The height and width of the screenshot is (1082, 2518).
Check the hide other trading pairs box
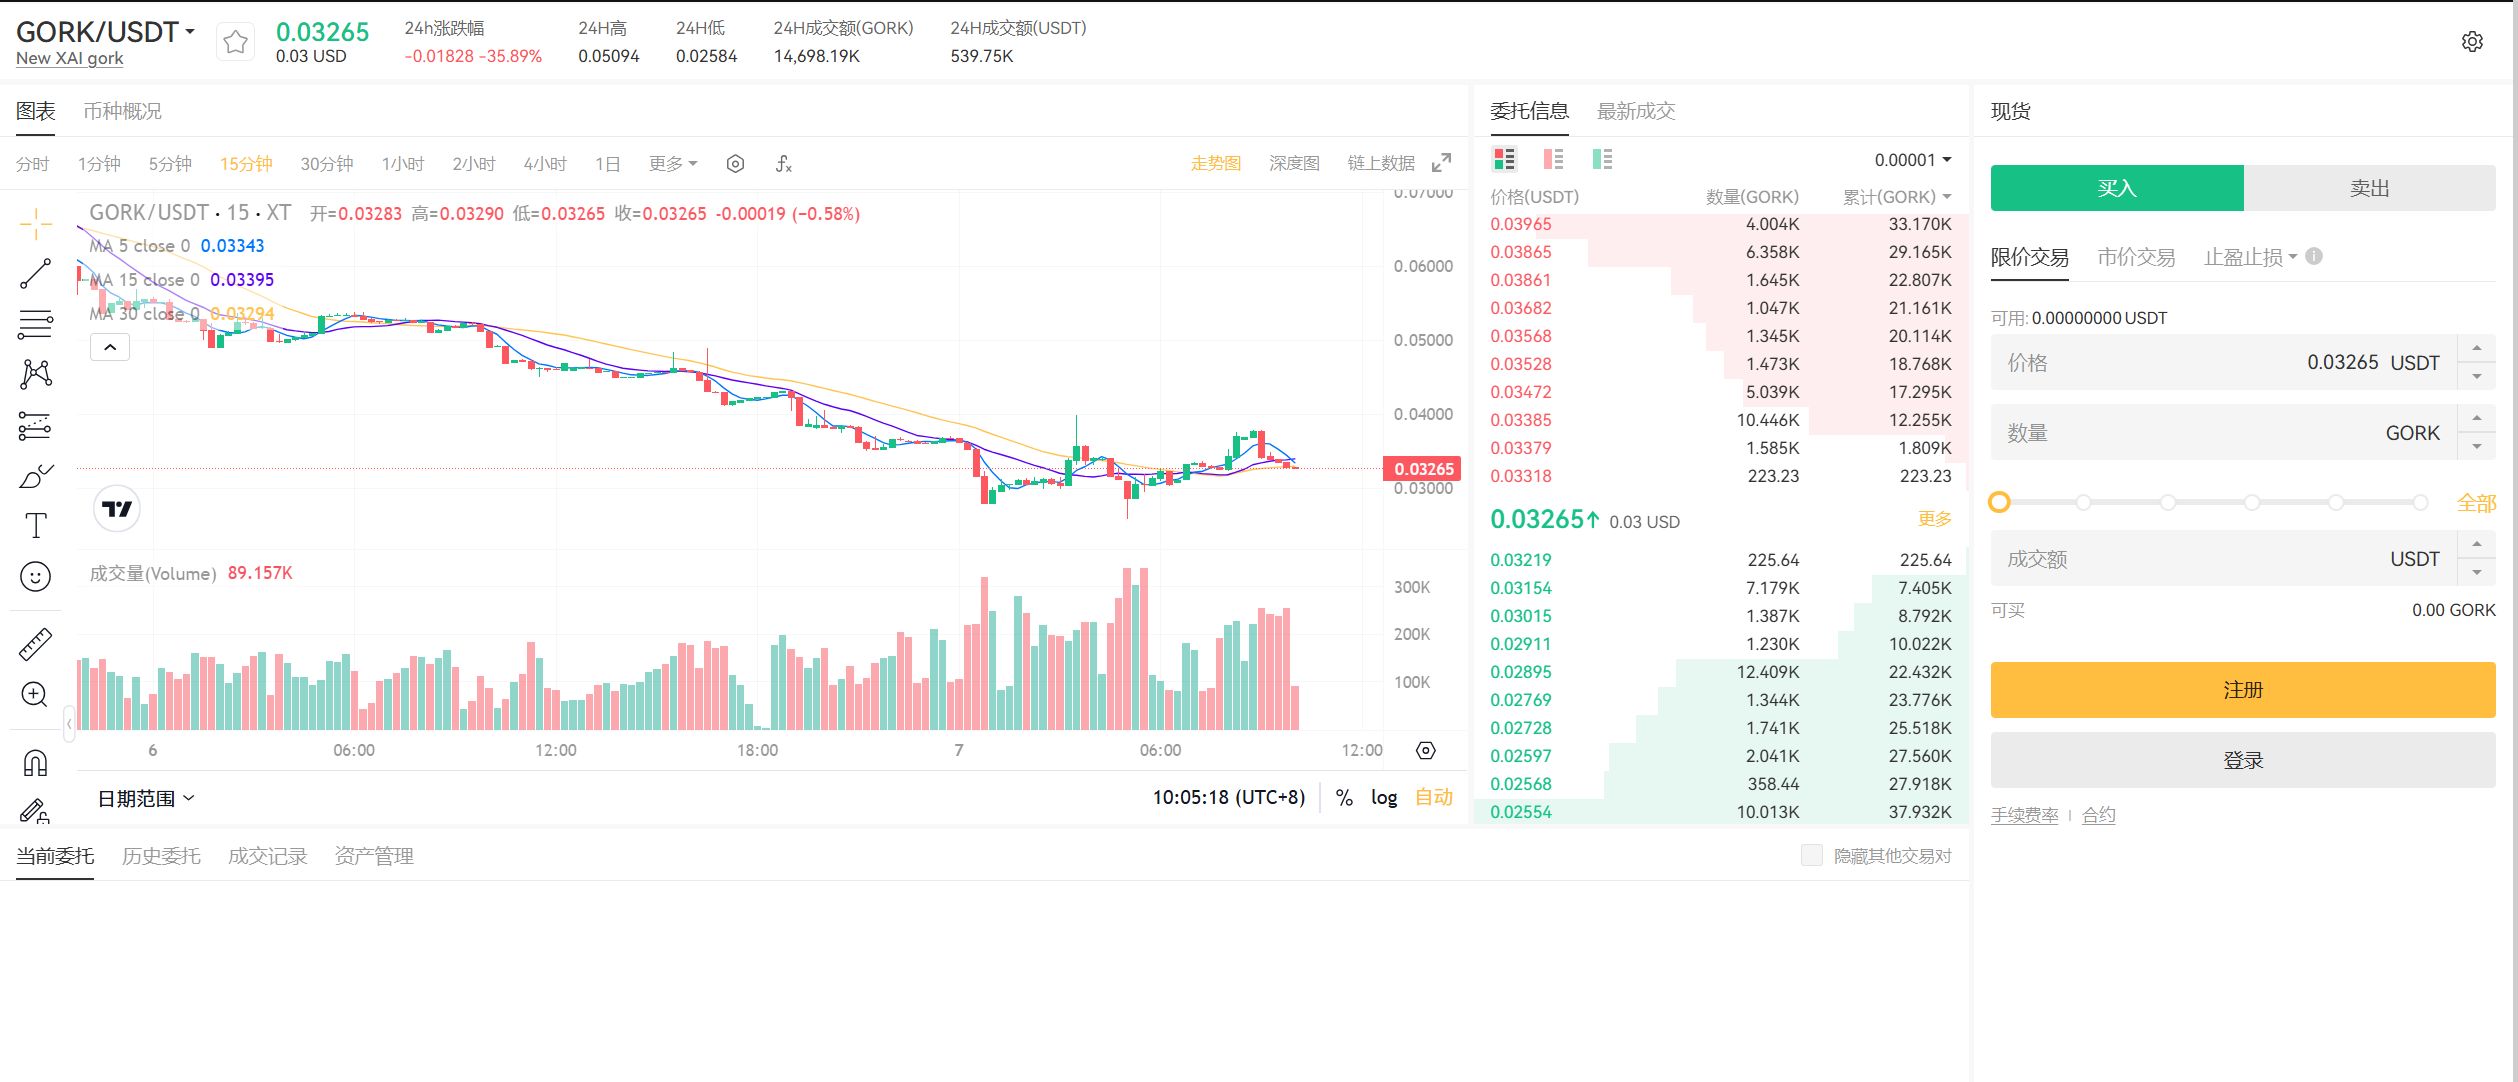(x=1811, y=855)
